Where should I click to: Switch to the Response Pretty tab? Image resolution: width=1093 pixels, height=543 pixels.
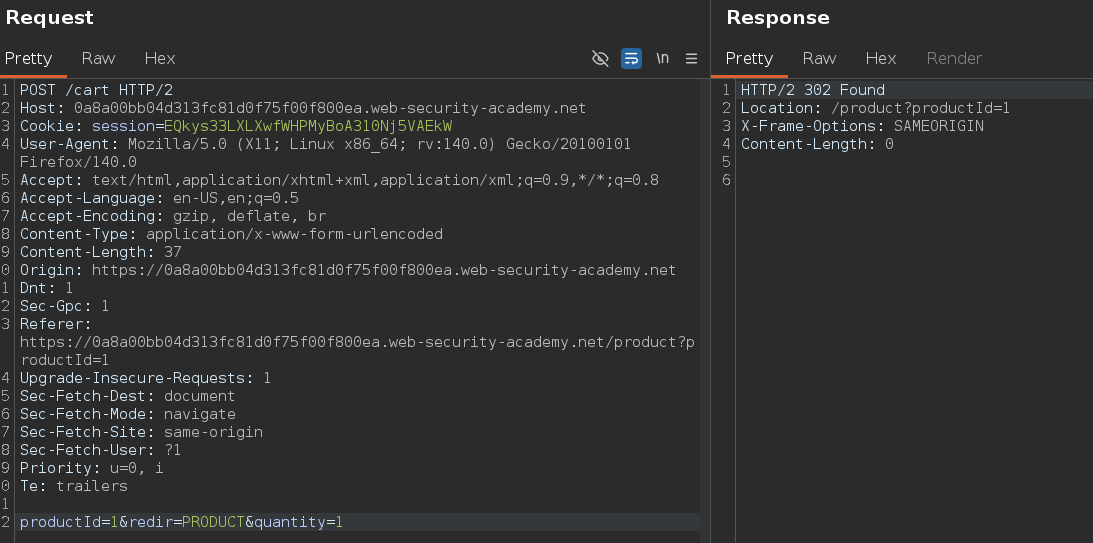click(x=749, y=59)
